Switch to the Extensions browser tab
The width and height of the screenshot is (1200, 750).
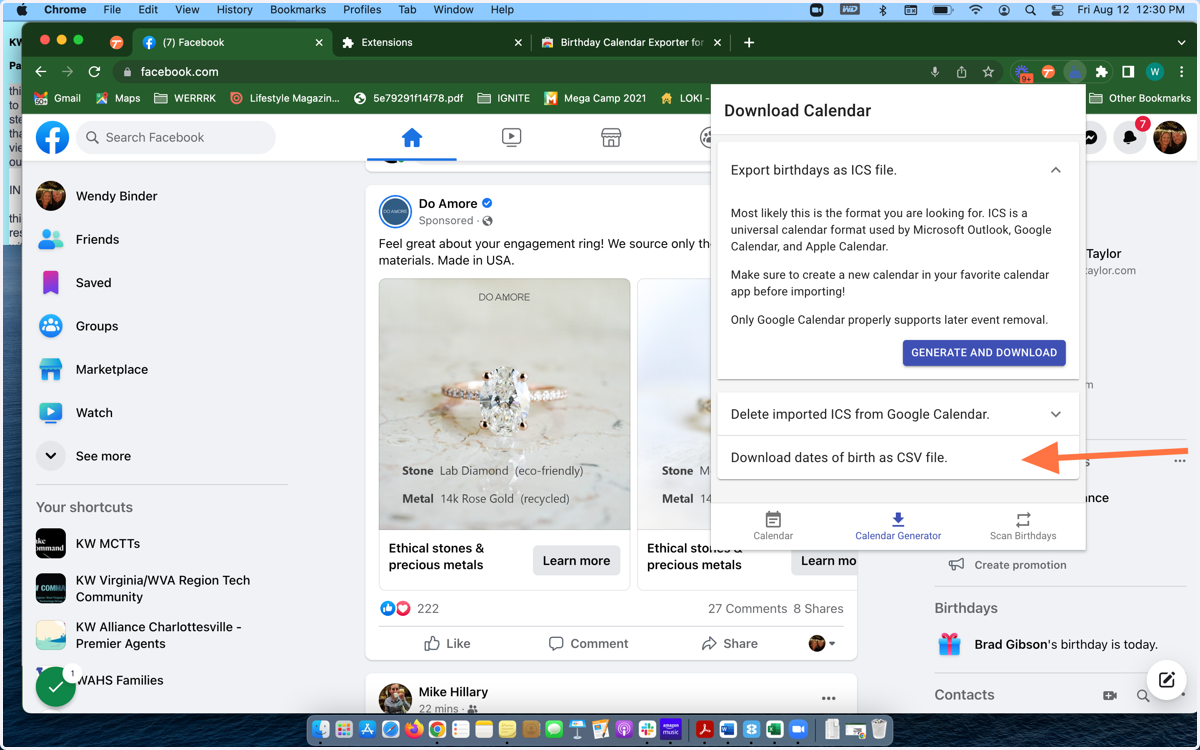(x=431, y=43)
